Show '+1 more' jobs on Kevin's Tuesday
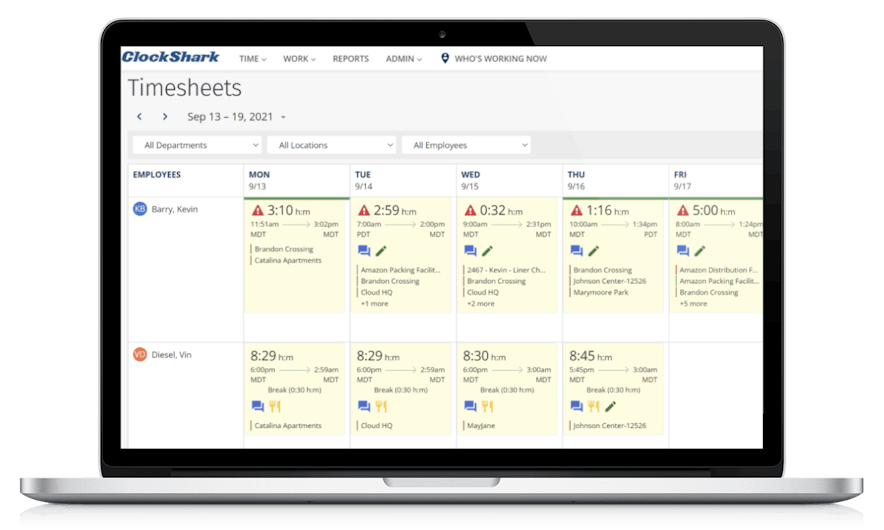This screenshot has width=884, height=530. [x=374, y=303]
